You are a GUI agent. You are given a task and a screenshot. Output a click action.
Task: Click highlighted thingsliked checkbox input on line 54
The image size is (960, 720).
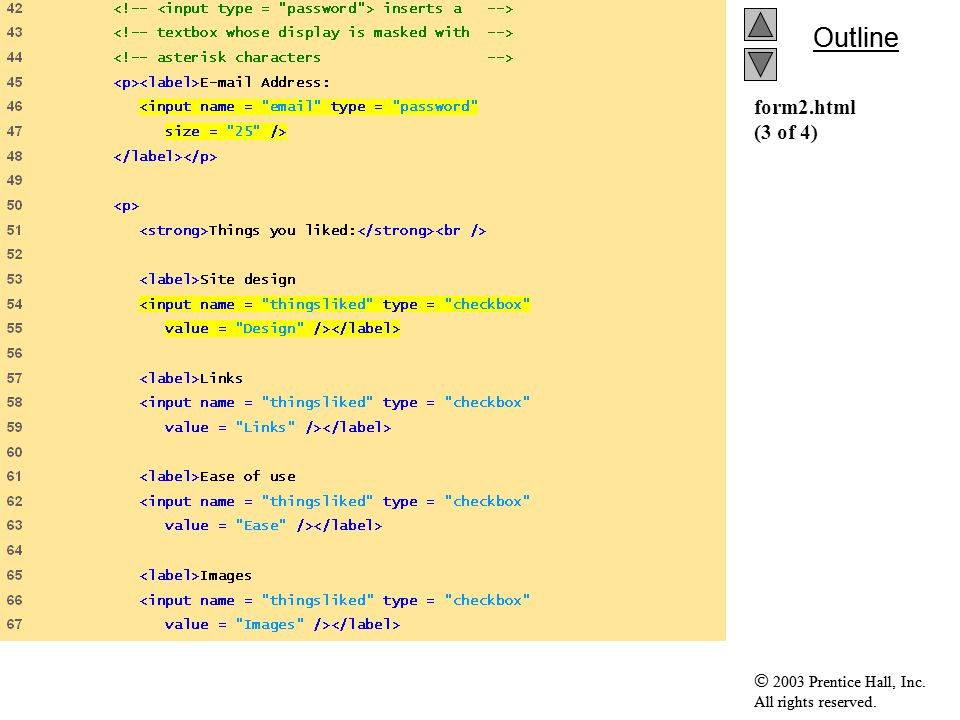tap(334, 304)
